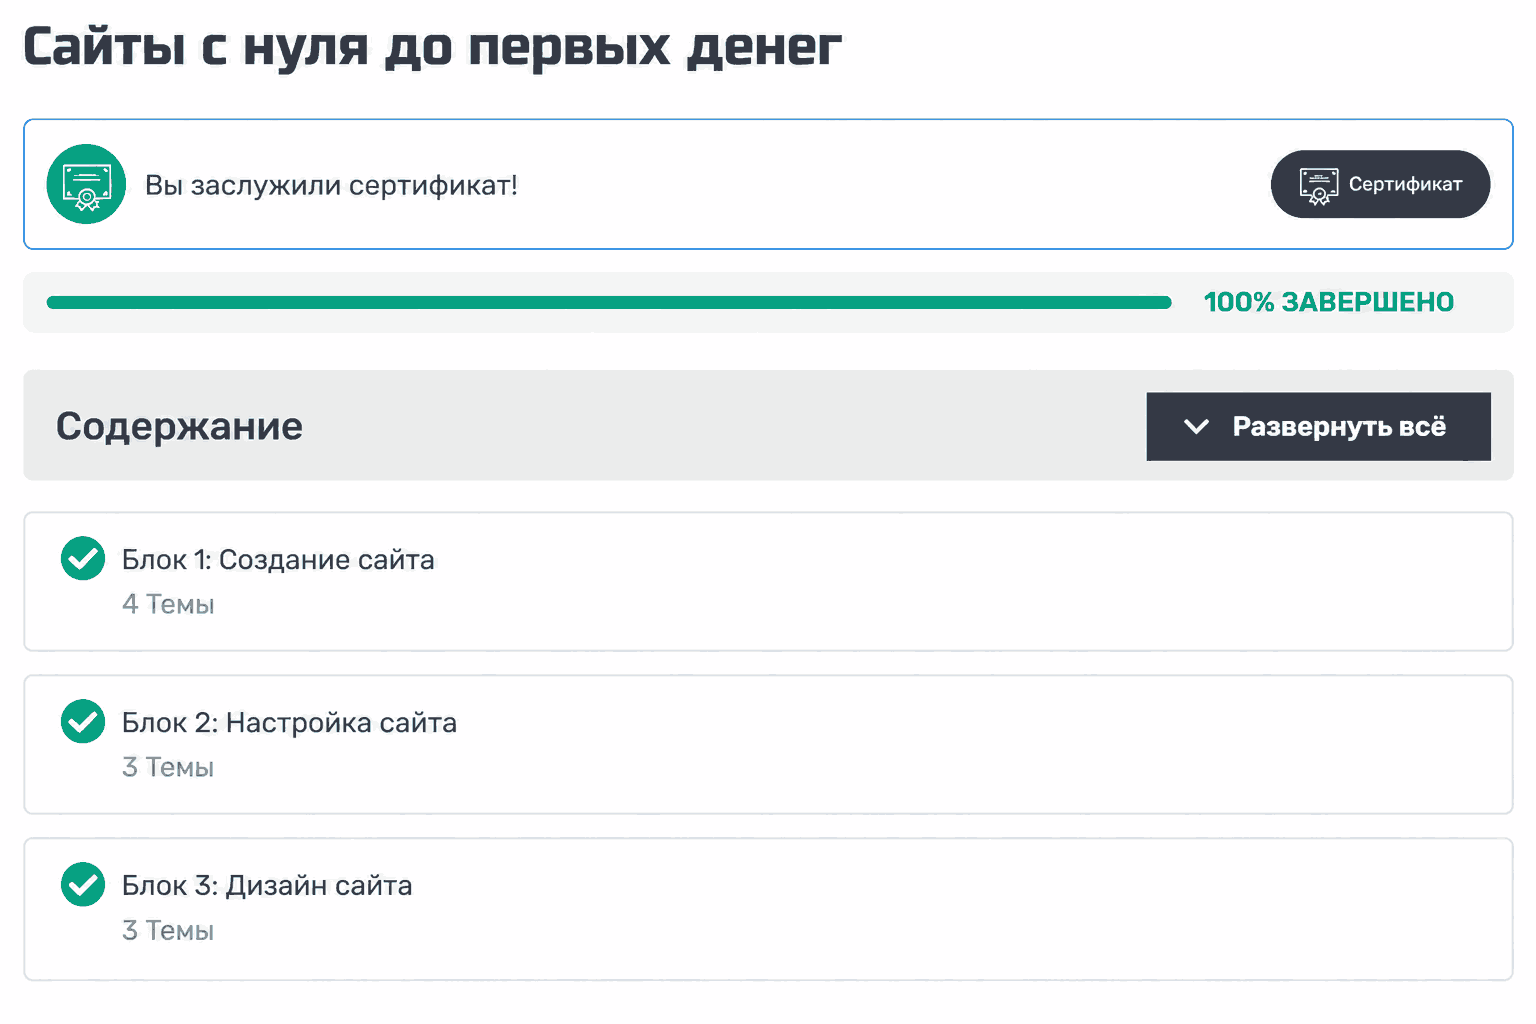
Task: Click the chevron in Развернуть всё button
Action: pyautogui.click(x=1196, y=427)
